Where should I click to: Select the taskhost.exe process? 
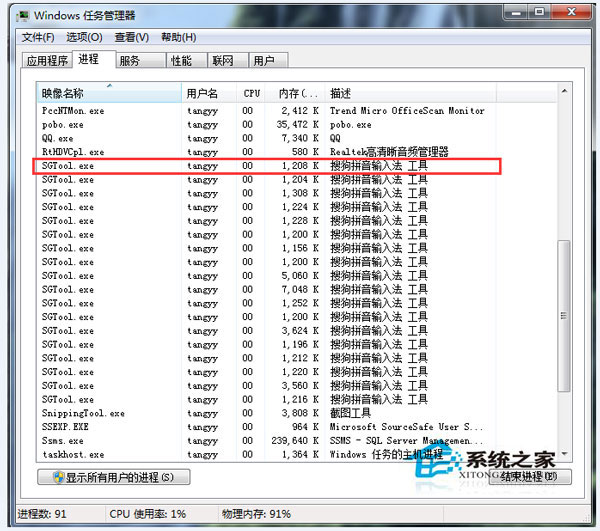267,454
